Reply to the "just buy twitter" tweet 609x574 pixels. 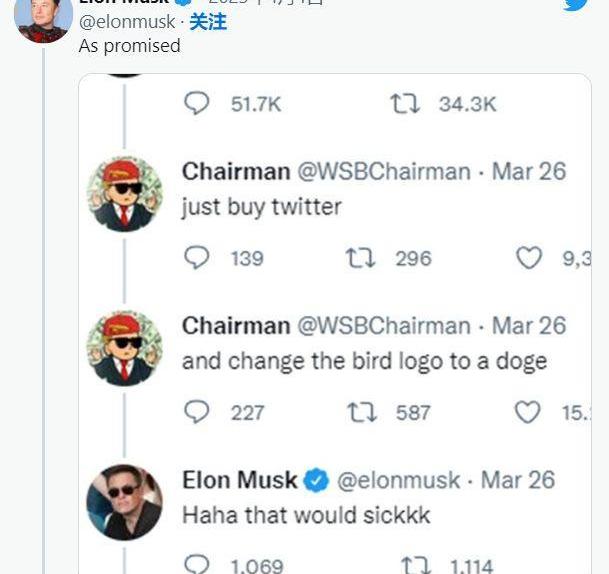[x=198, y=258]
